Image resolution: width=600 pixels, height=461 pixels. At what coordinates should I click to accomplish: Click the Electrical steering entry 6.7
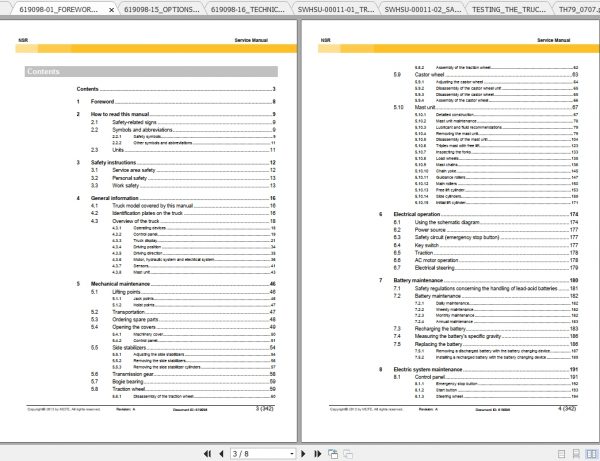point(486,268)
